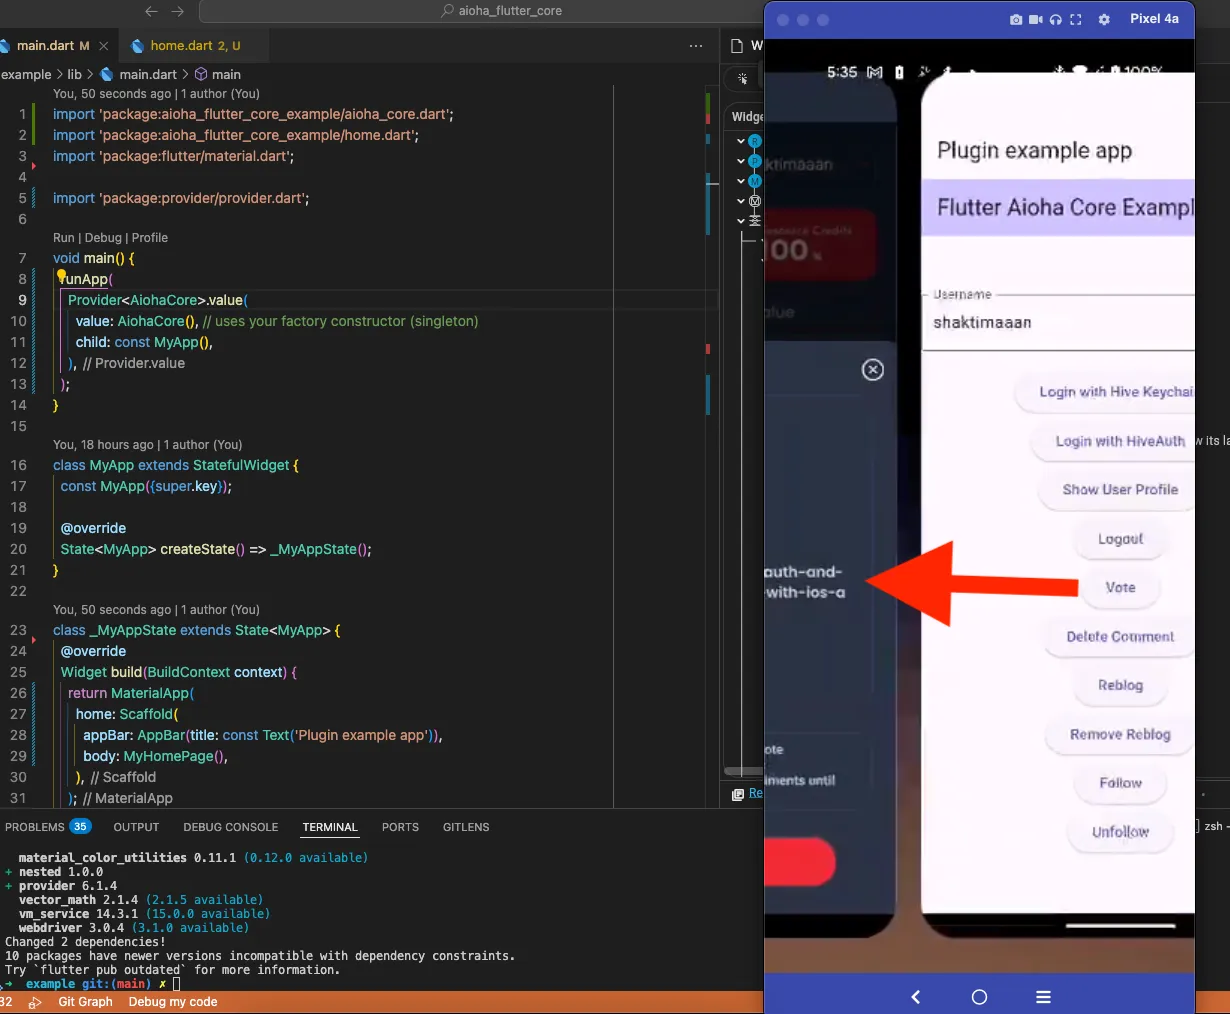Tap the Show User Profile button
This screenshot has height=1014, width=1230.
1120,490
